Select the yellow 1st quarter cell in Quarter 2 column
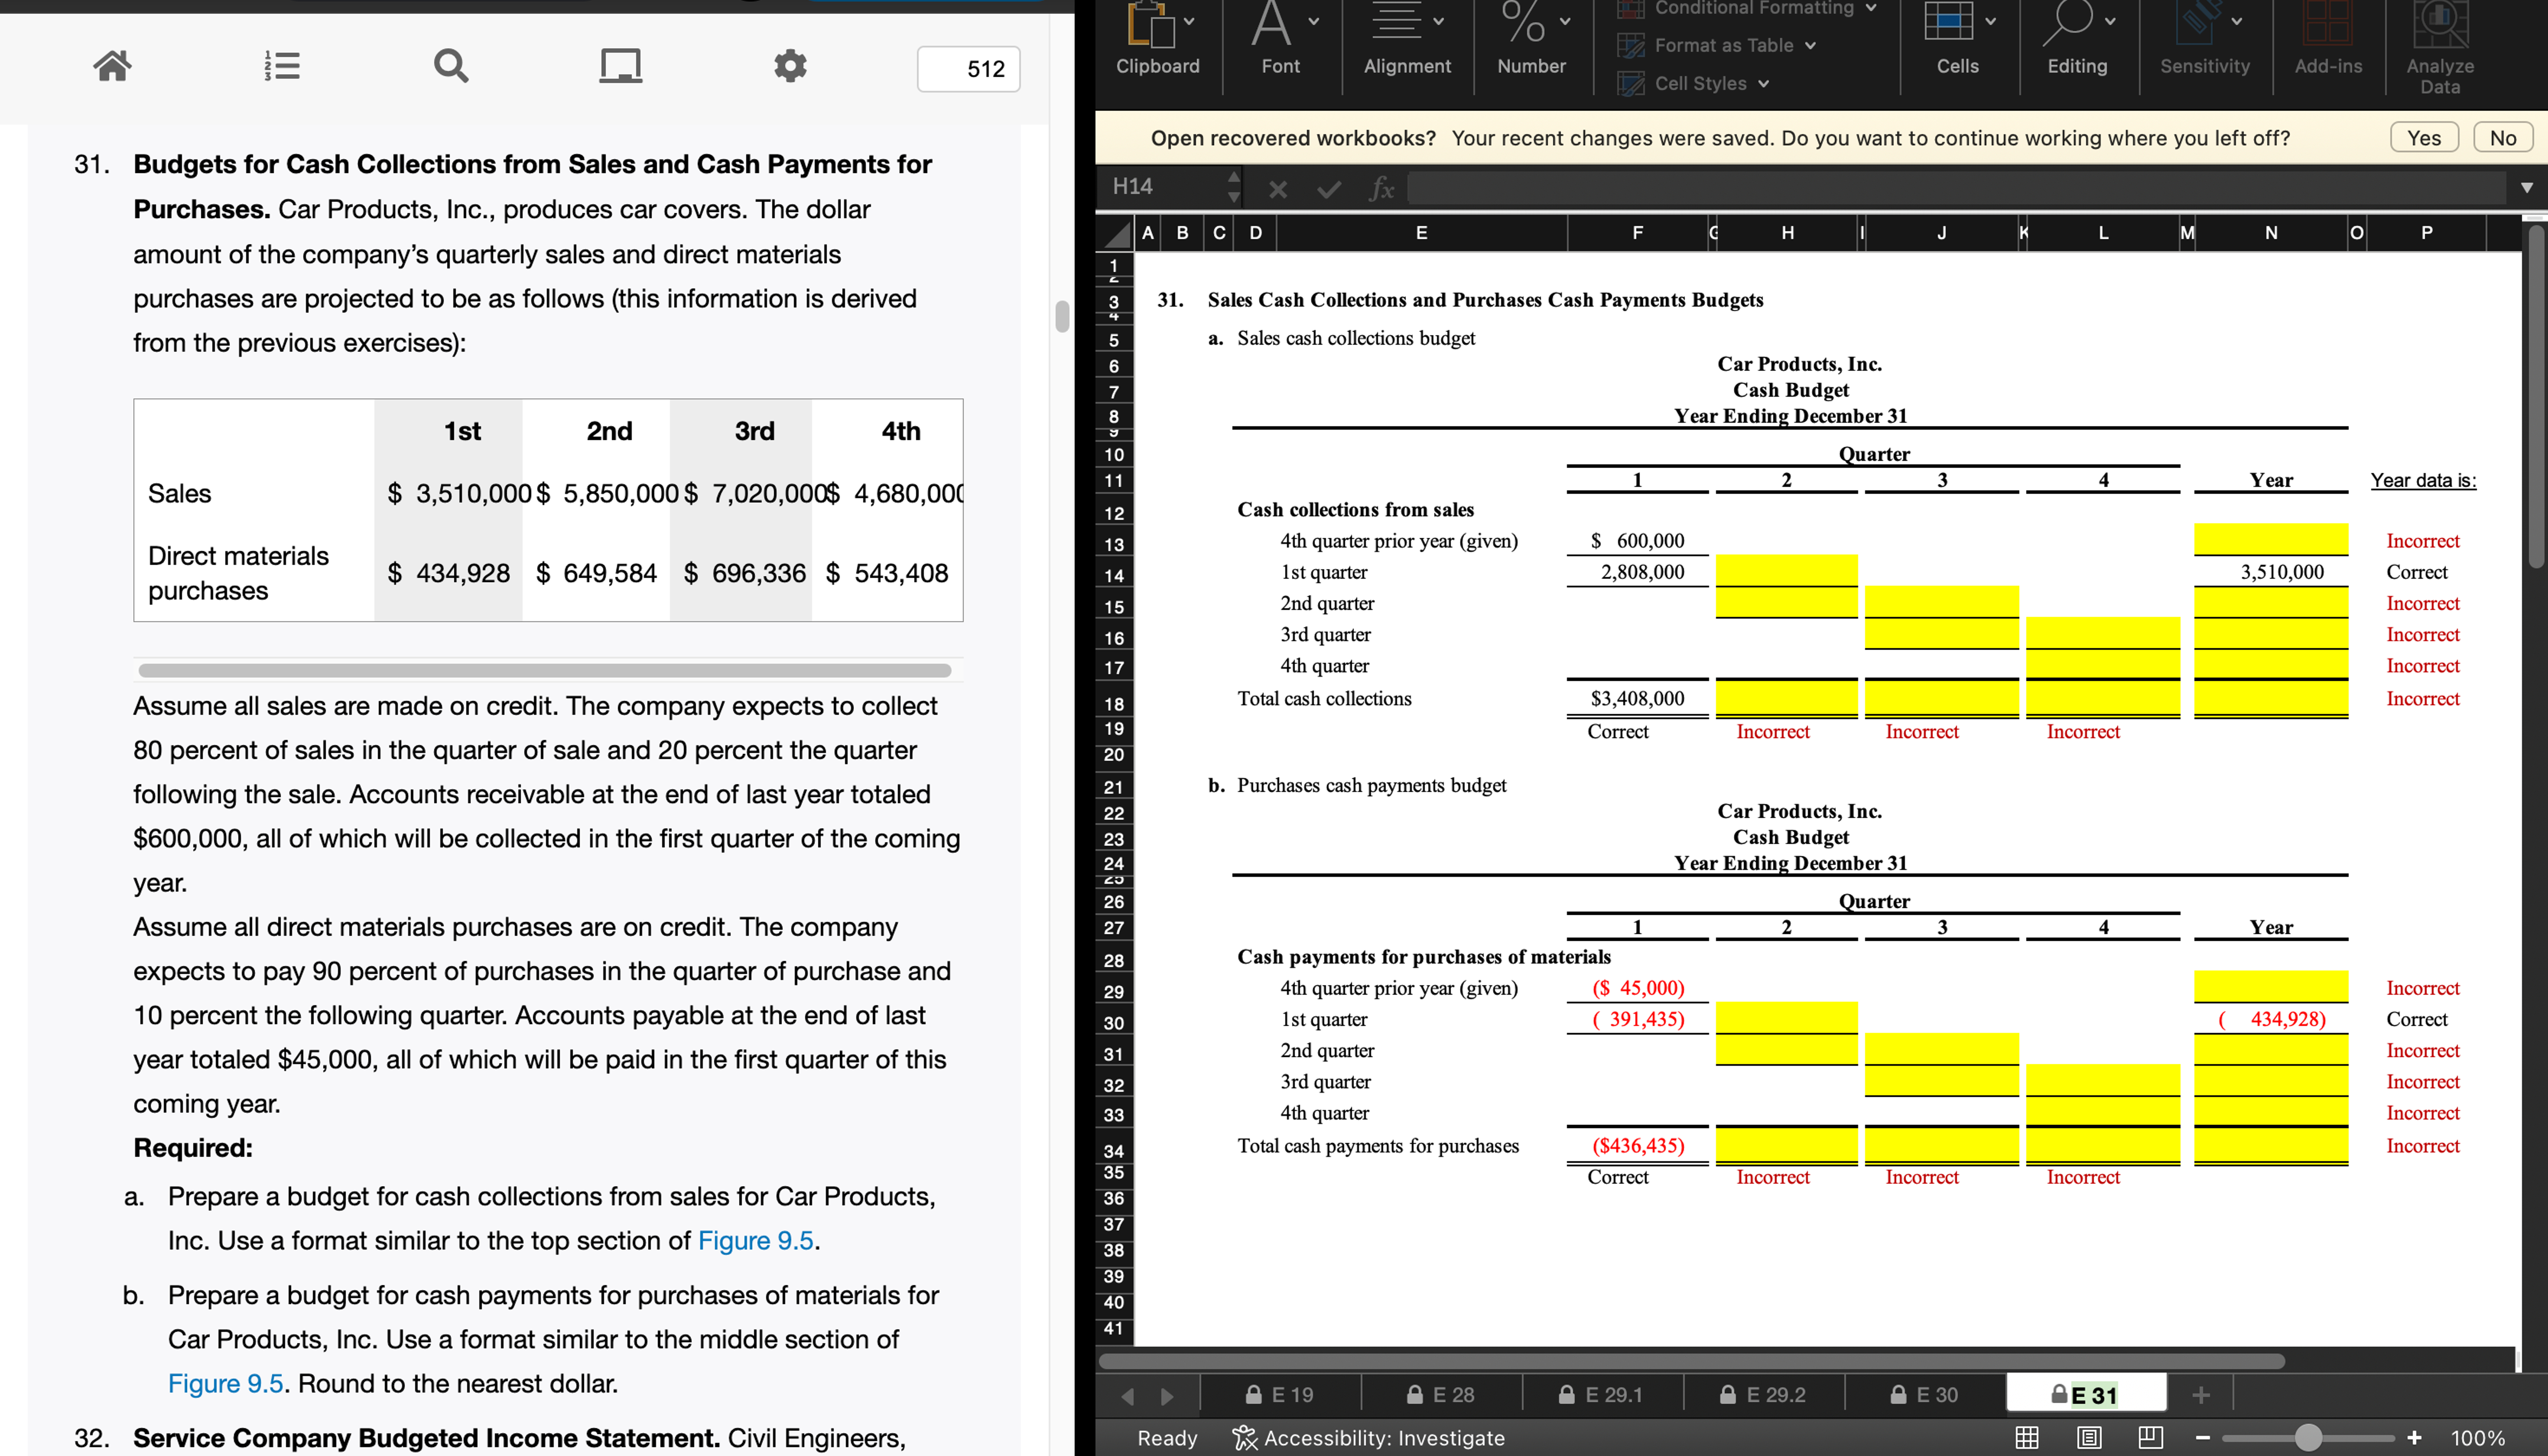Image resolution: width=2548 pixels, height=1456 pixels. coord(1786,571)
